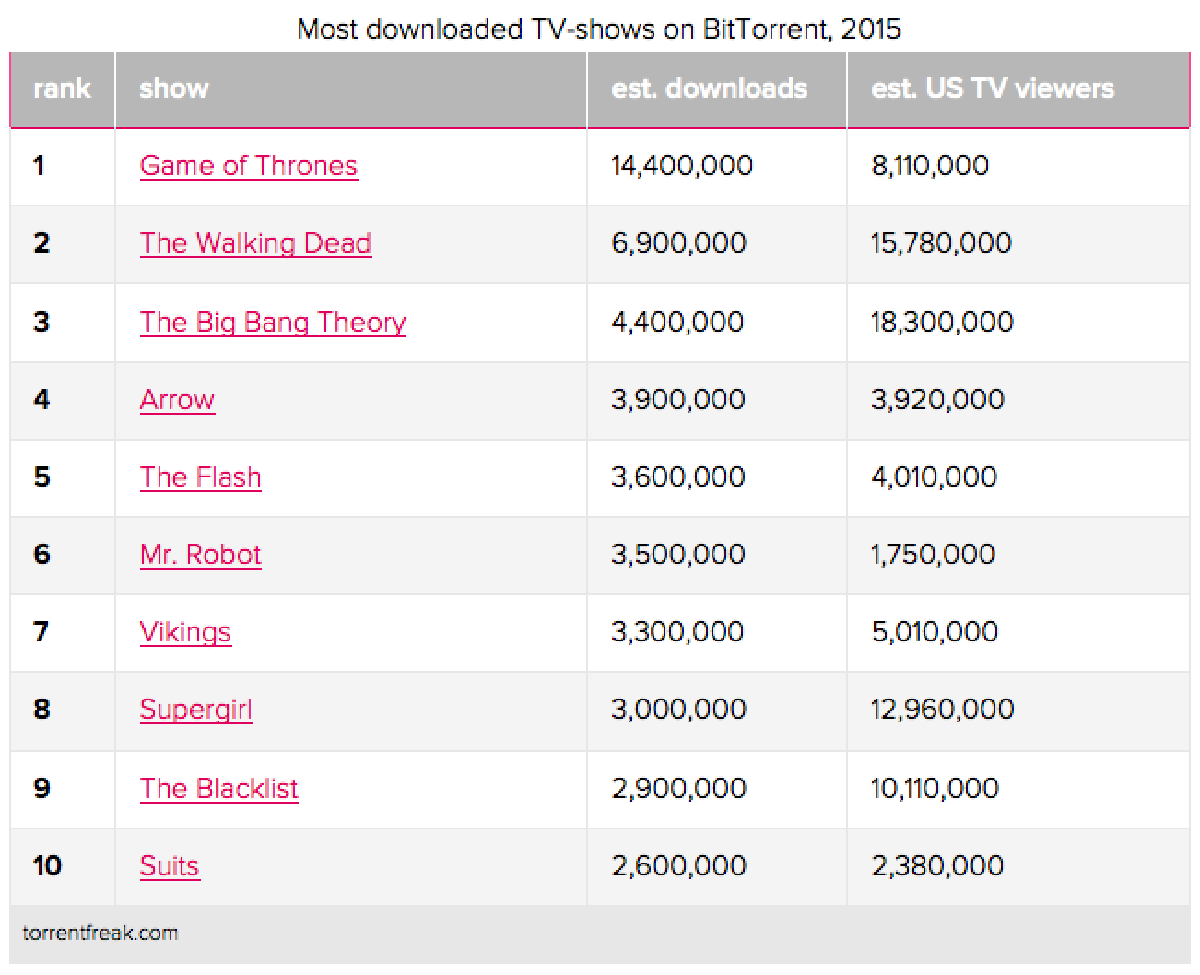1200x975 pixels.
Task: Select Suits downloads cell 2,600,000
Action: click(679, 866)
